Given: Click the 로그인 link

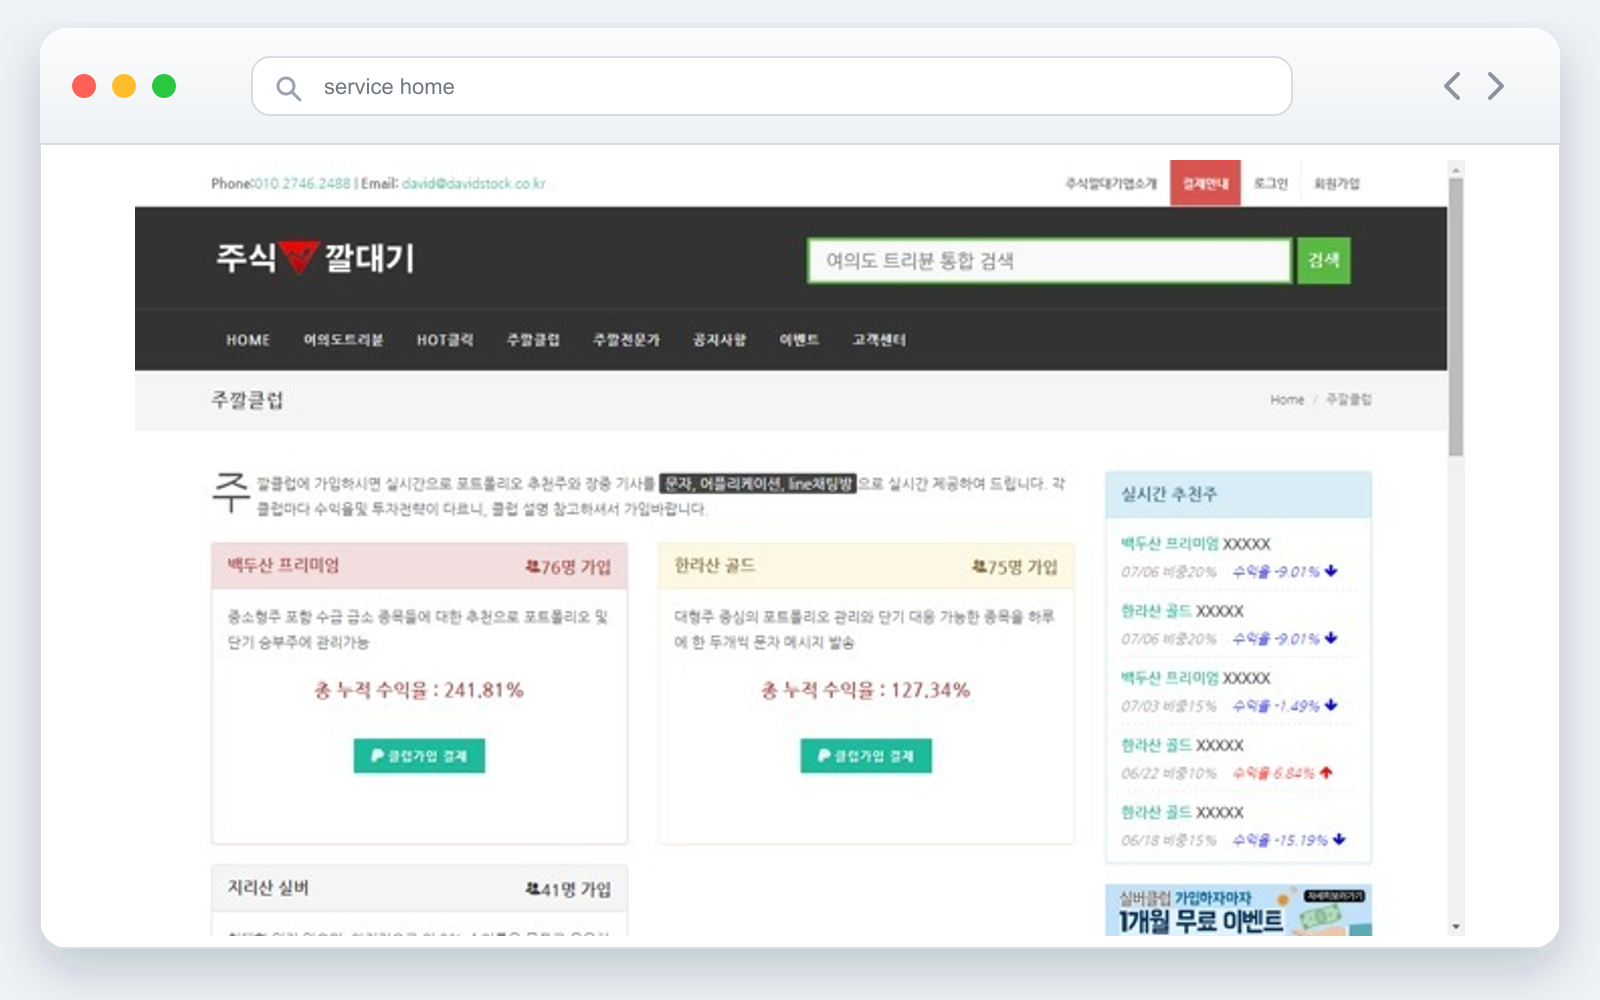Looking at the screenshot, I should click(x=1270, y=183).
